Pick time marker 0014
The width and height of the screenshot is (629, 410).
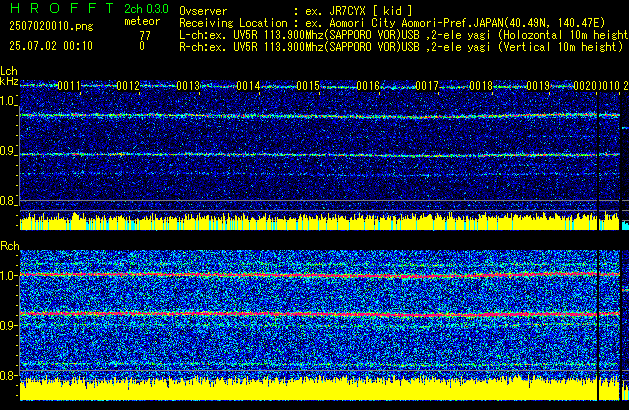point(248,86)
